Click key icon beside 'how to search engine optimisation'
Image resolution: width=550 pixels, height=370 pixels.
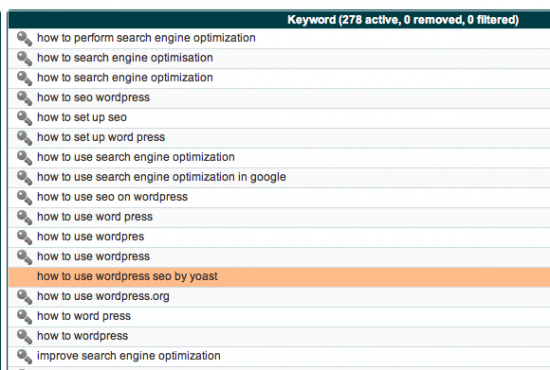point(25,58)
